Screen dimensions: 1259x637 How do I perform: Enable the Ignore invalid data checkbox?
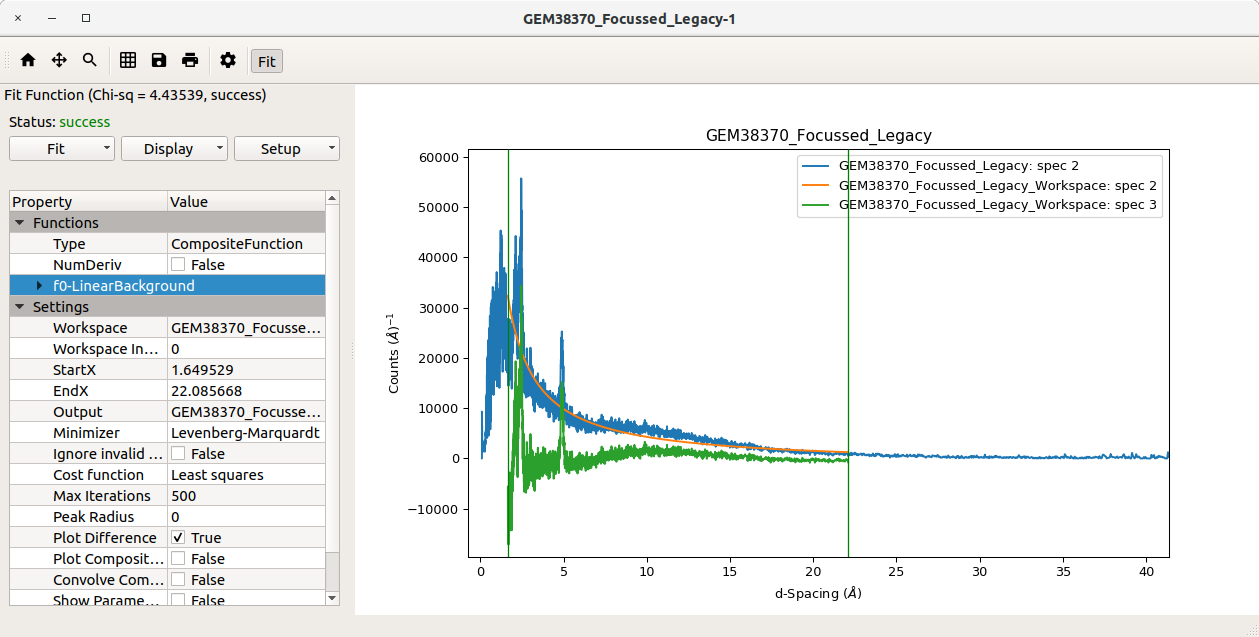pos(178,454)
